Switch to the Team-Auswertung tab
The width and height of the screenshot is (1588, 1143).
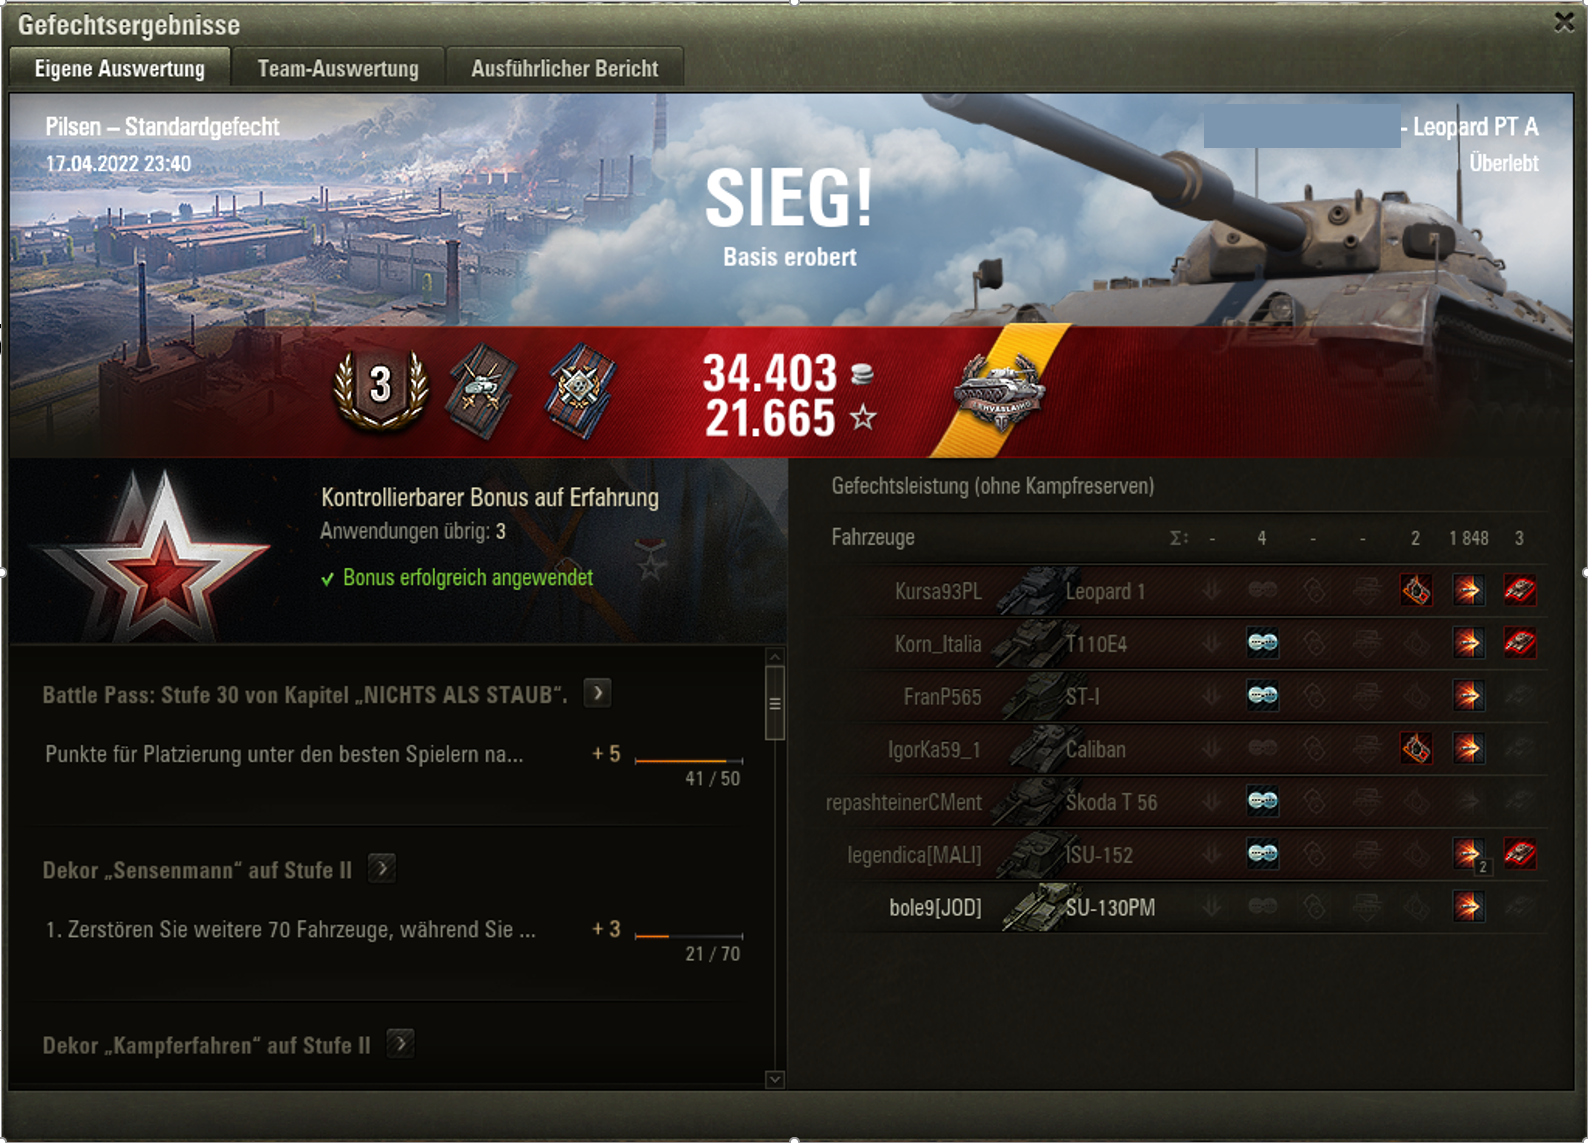(338, 68)
